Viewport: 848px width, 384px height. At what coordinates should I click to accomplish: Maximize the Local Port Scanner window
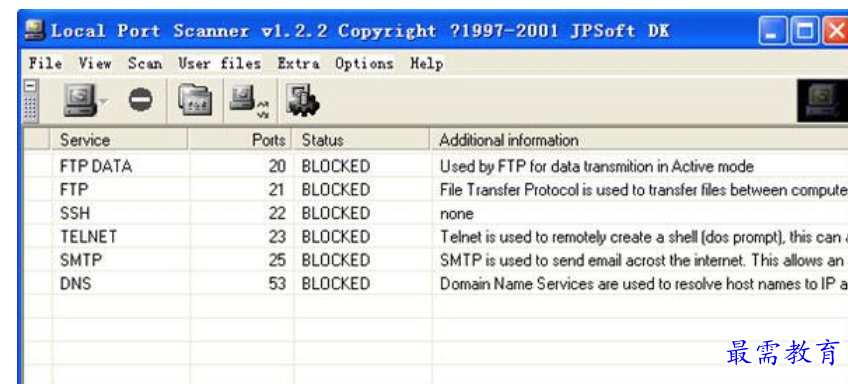click(x=805, y=30)
